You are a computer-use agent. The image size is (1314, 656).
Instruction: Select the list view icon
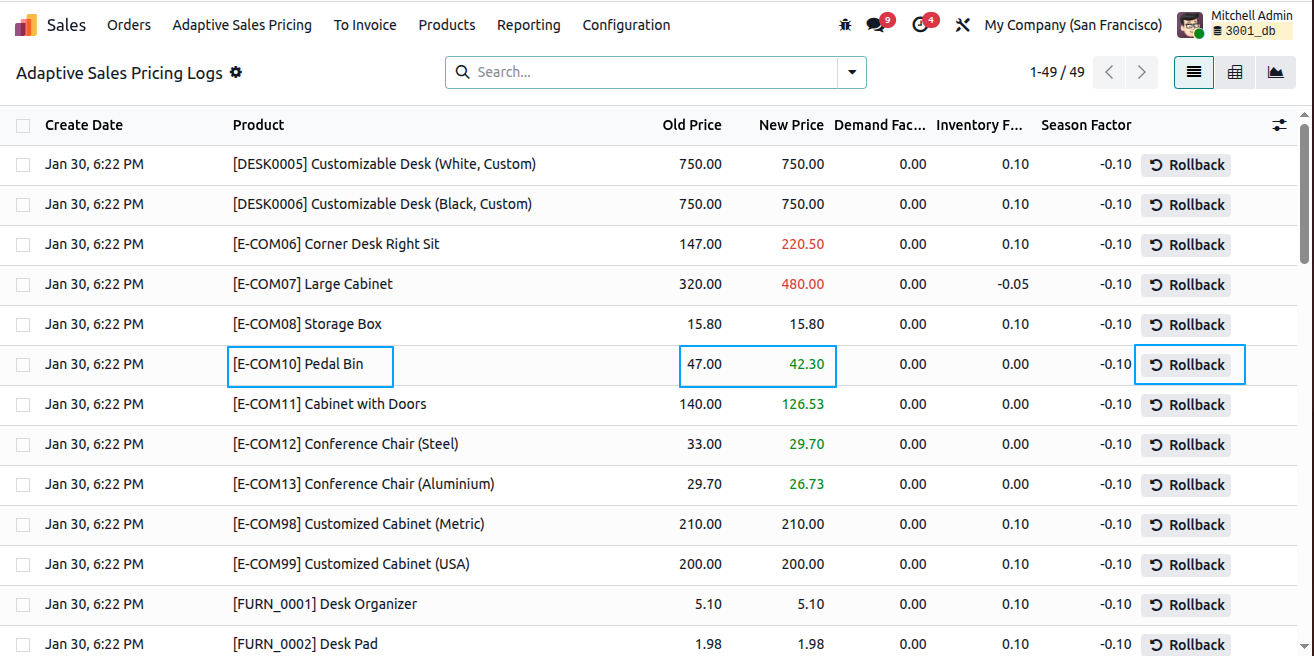[1194, 72]
